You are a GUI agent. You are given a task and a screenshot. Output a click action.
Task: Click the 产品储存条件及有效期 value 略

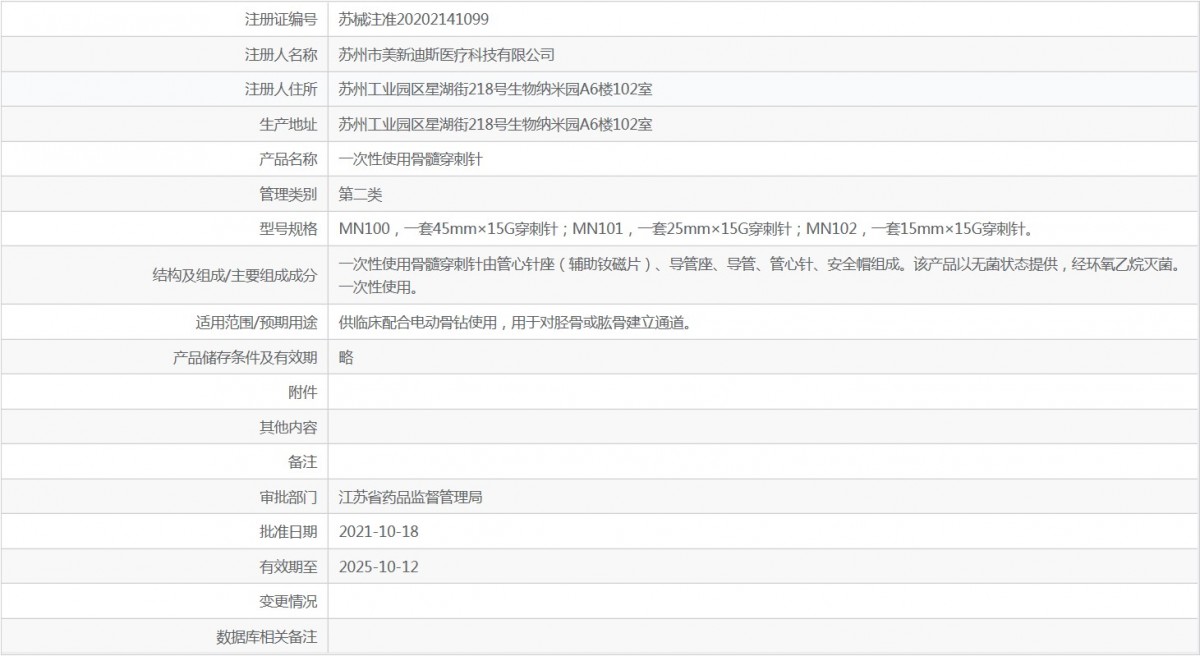click(346, 357)
